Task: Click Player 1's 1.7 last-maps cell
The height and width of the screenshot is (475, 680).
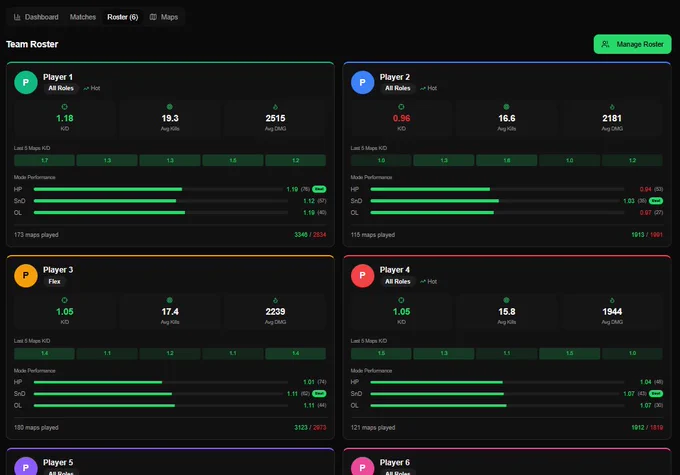Action: [x=44, y=161]
